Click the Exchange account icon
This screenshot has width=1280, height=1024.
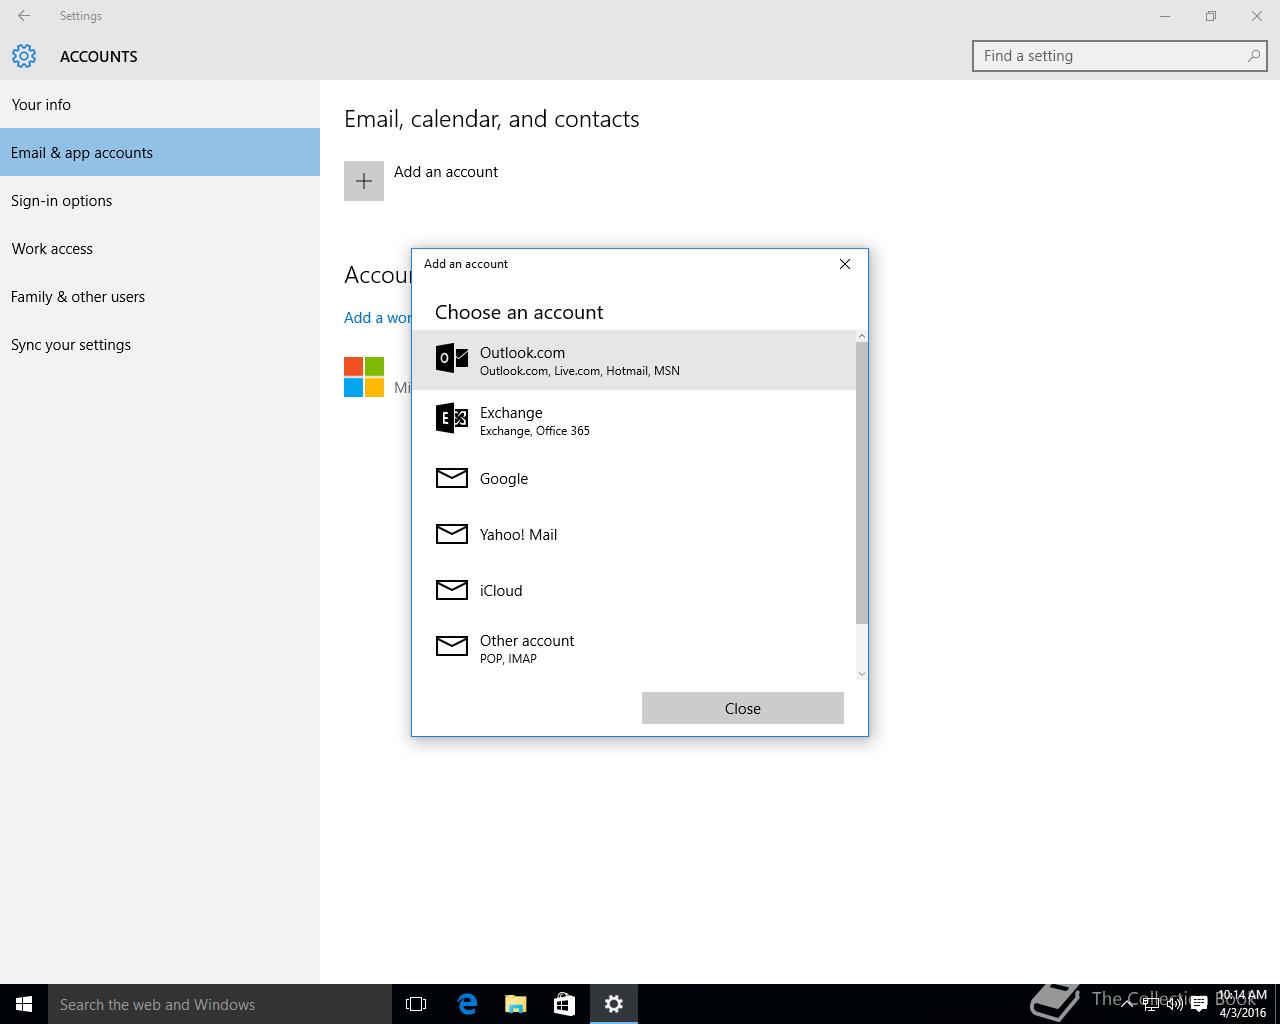click(x=452, y=418)
